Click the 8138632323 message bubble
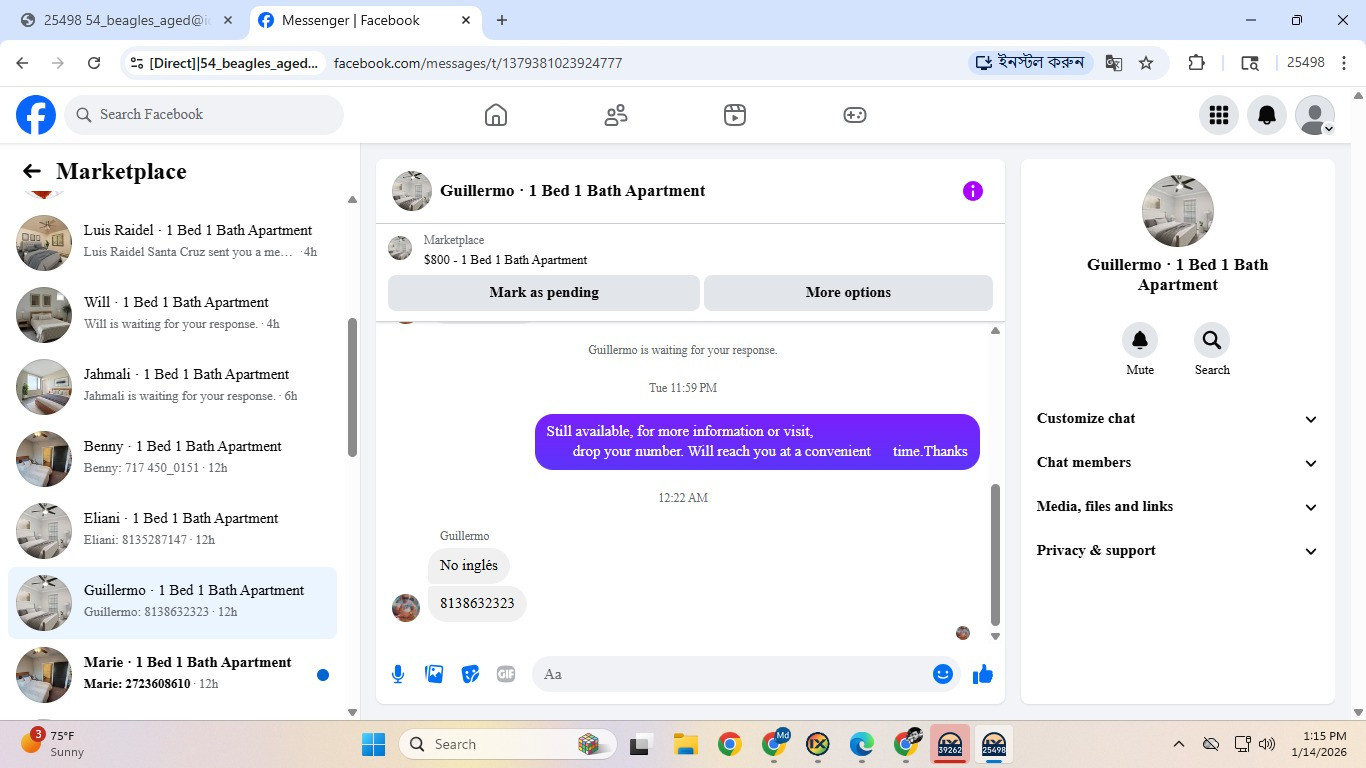The width and height of the screenshot is (1366, 768). pos(477,604)
